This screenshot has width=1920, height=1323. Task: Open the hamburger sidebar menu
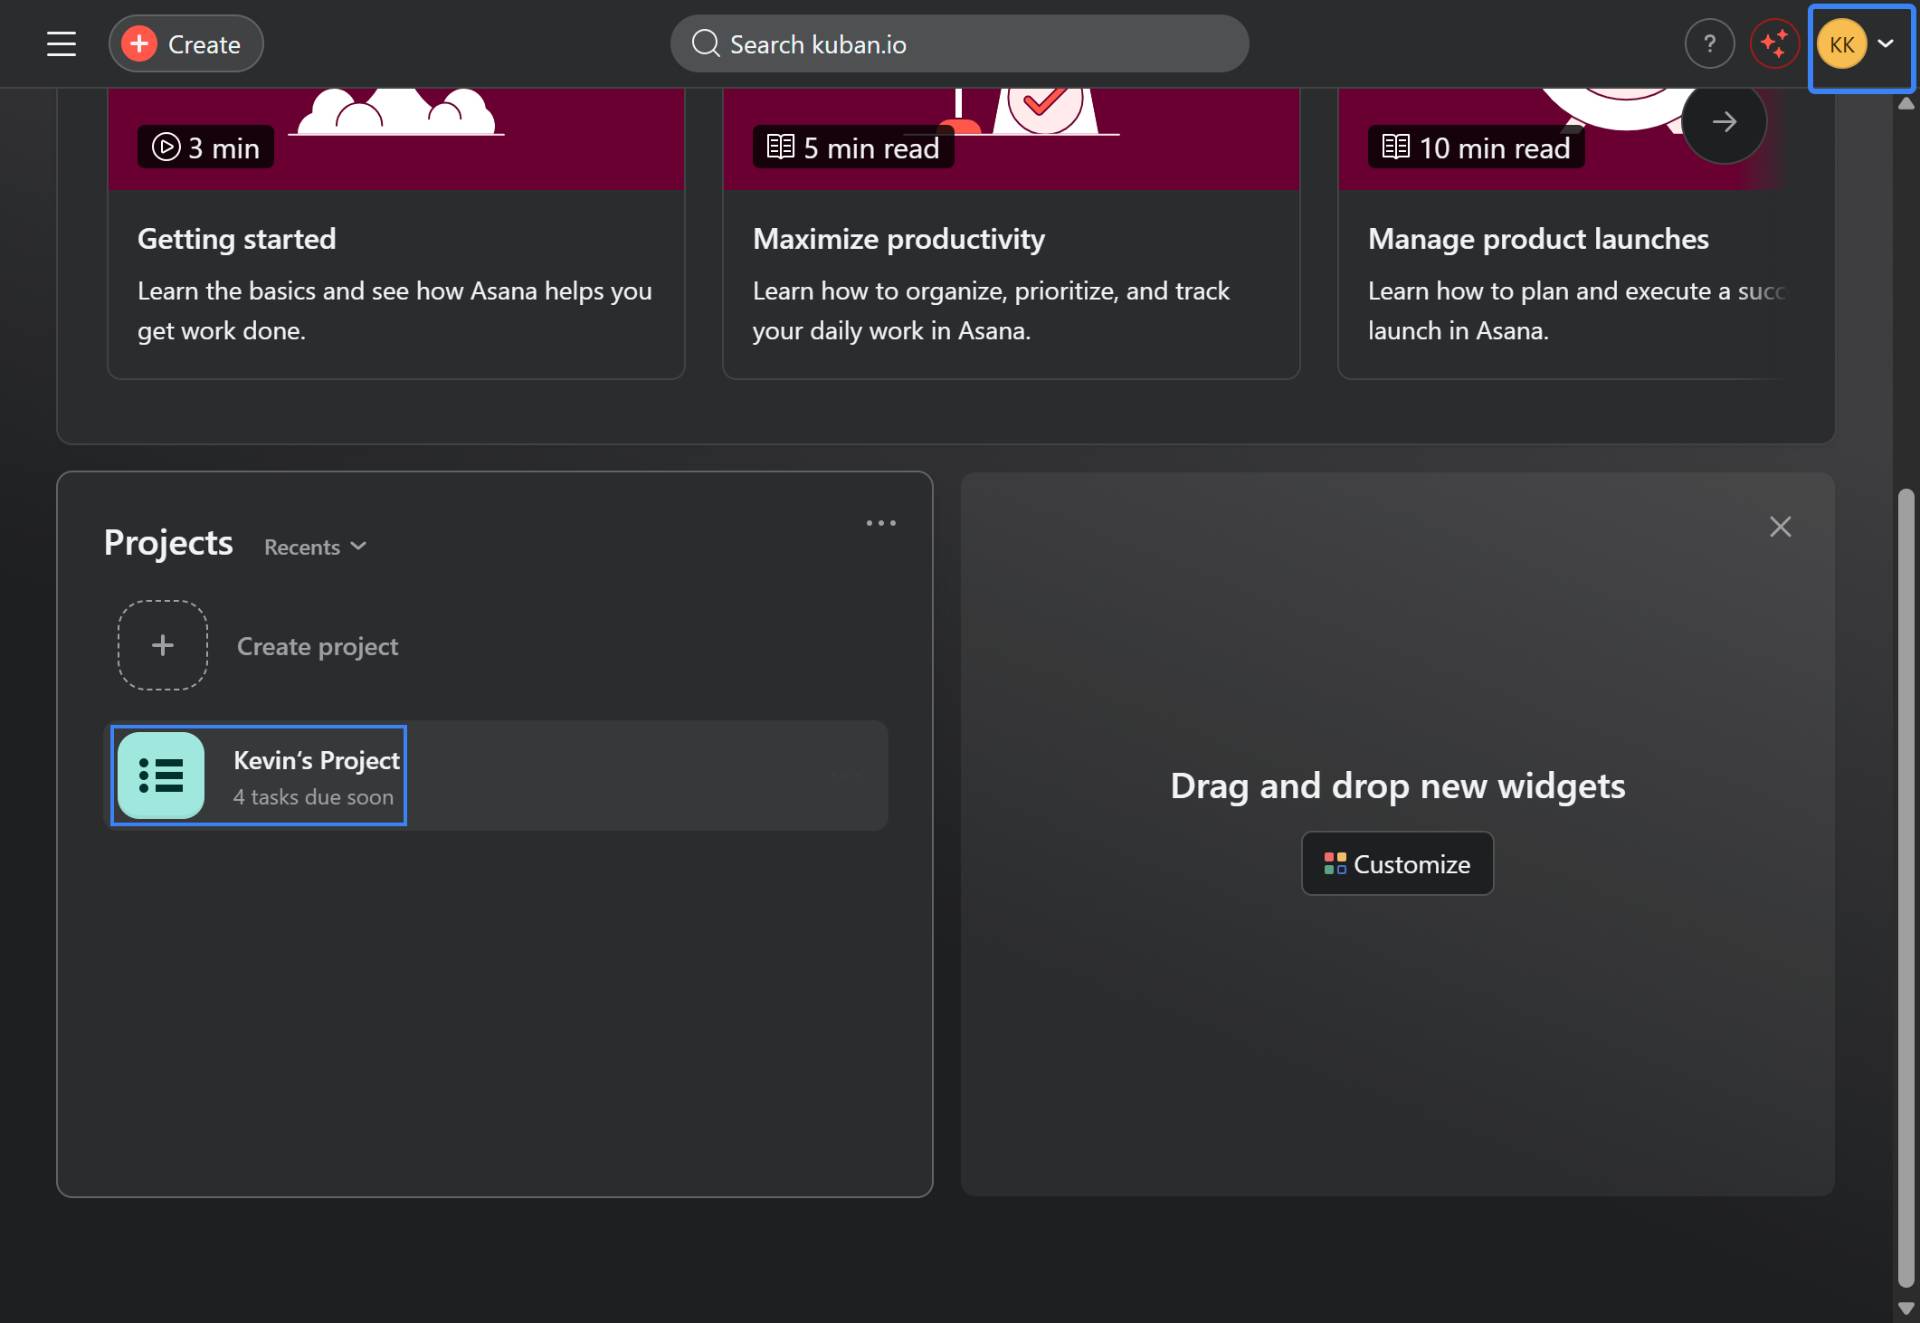[61, 44]
